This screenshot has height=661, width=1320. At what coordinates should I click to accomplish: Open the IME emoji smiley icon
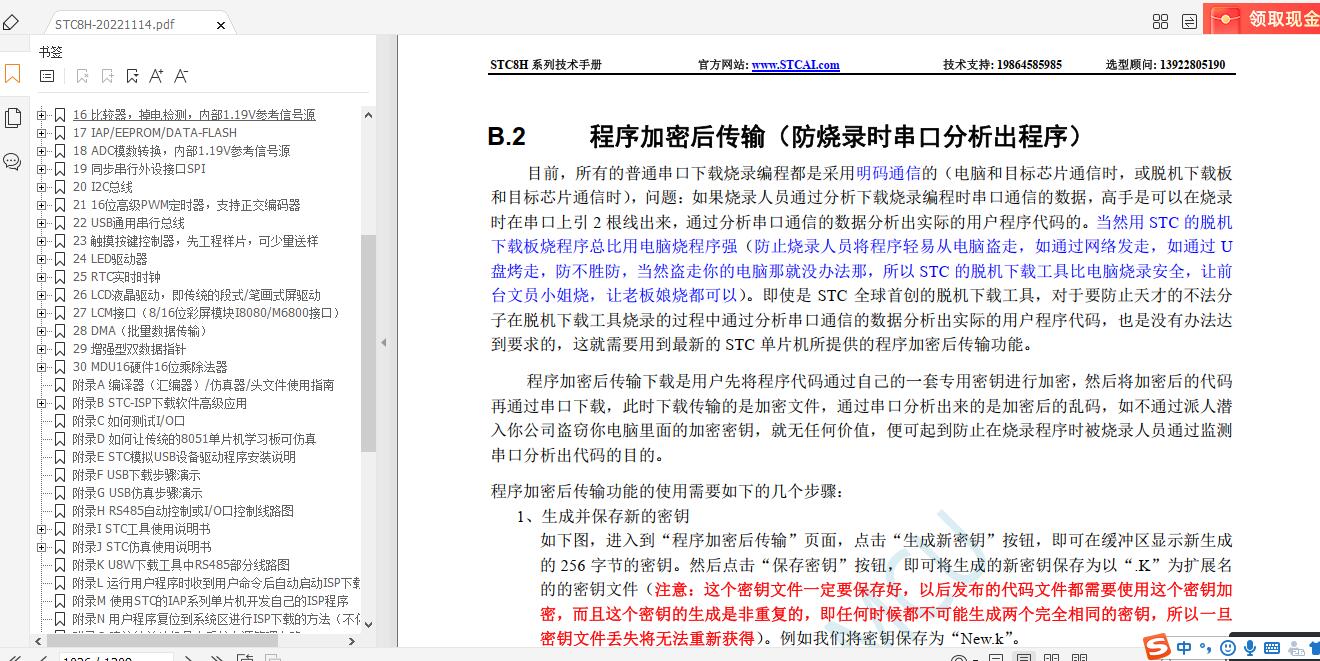coord(1228,648)
